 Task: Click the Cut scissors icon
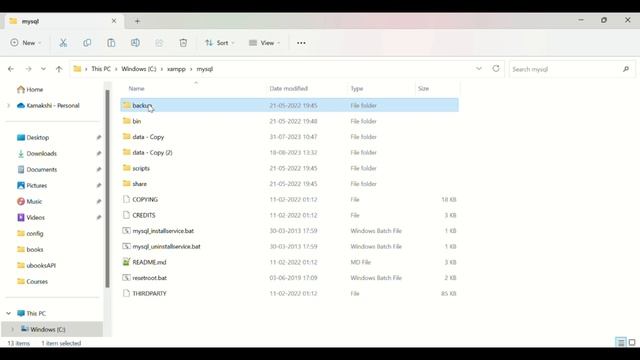coord(63,43)
